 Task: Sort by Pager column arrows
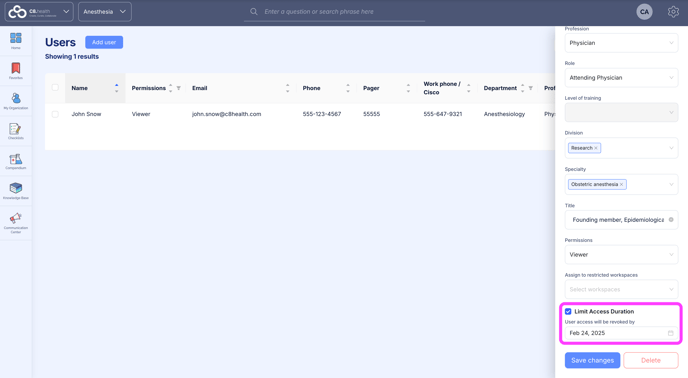tap(408, 88)
